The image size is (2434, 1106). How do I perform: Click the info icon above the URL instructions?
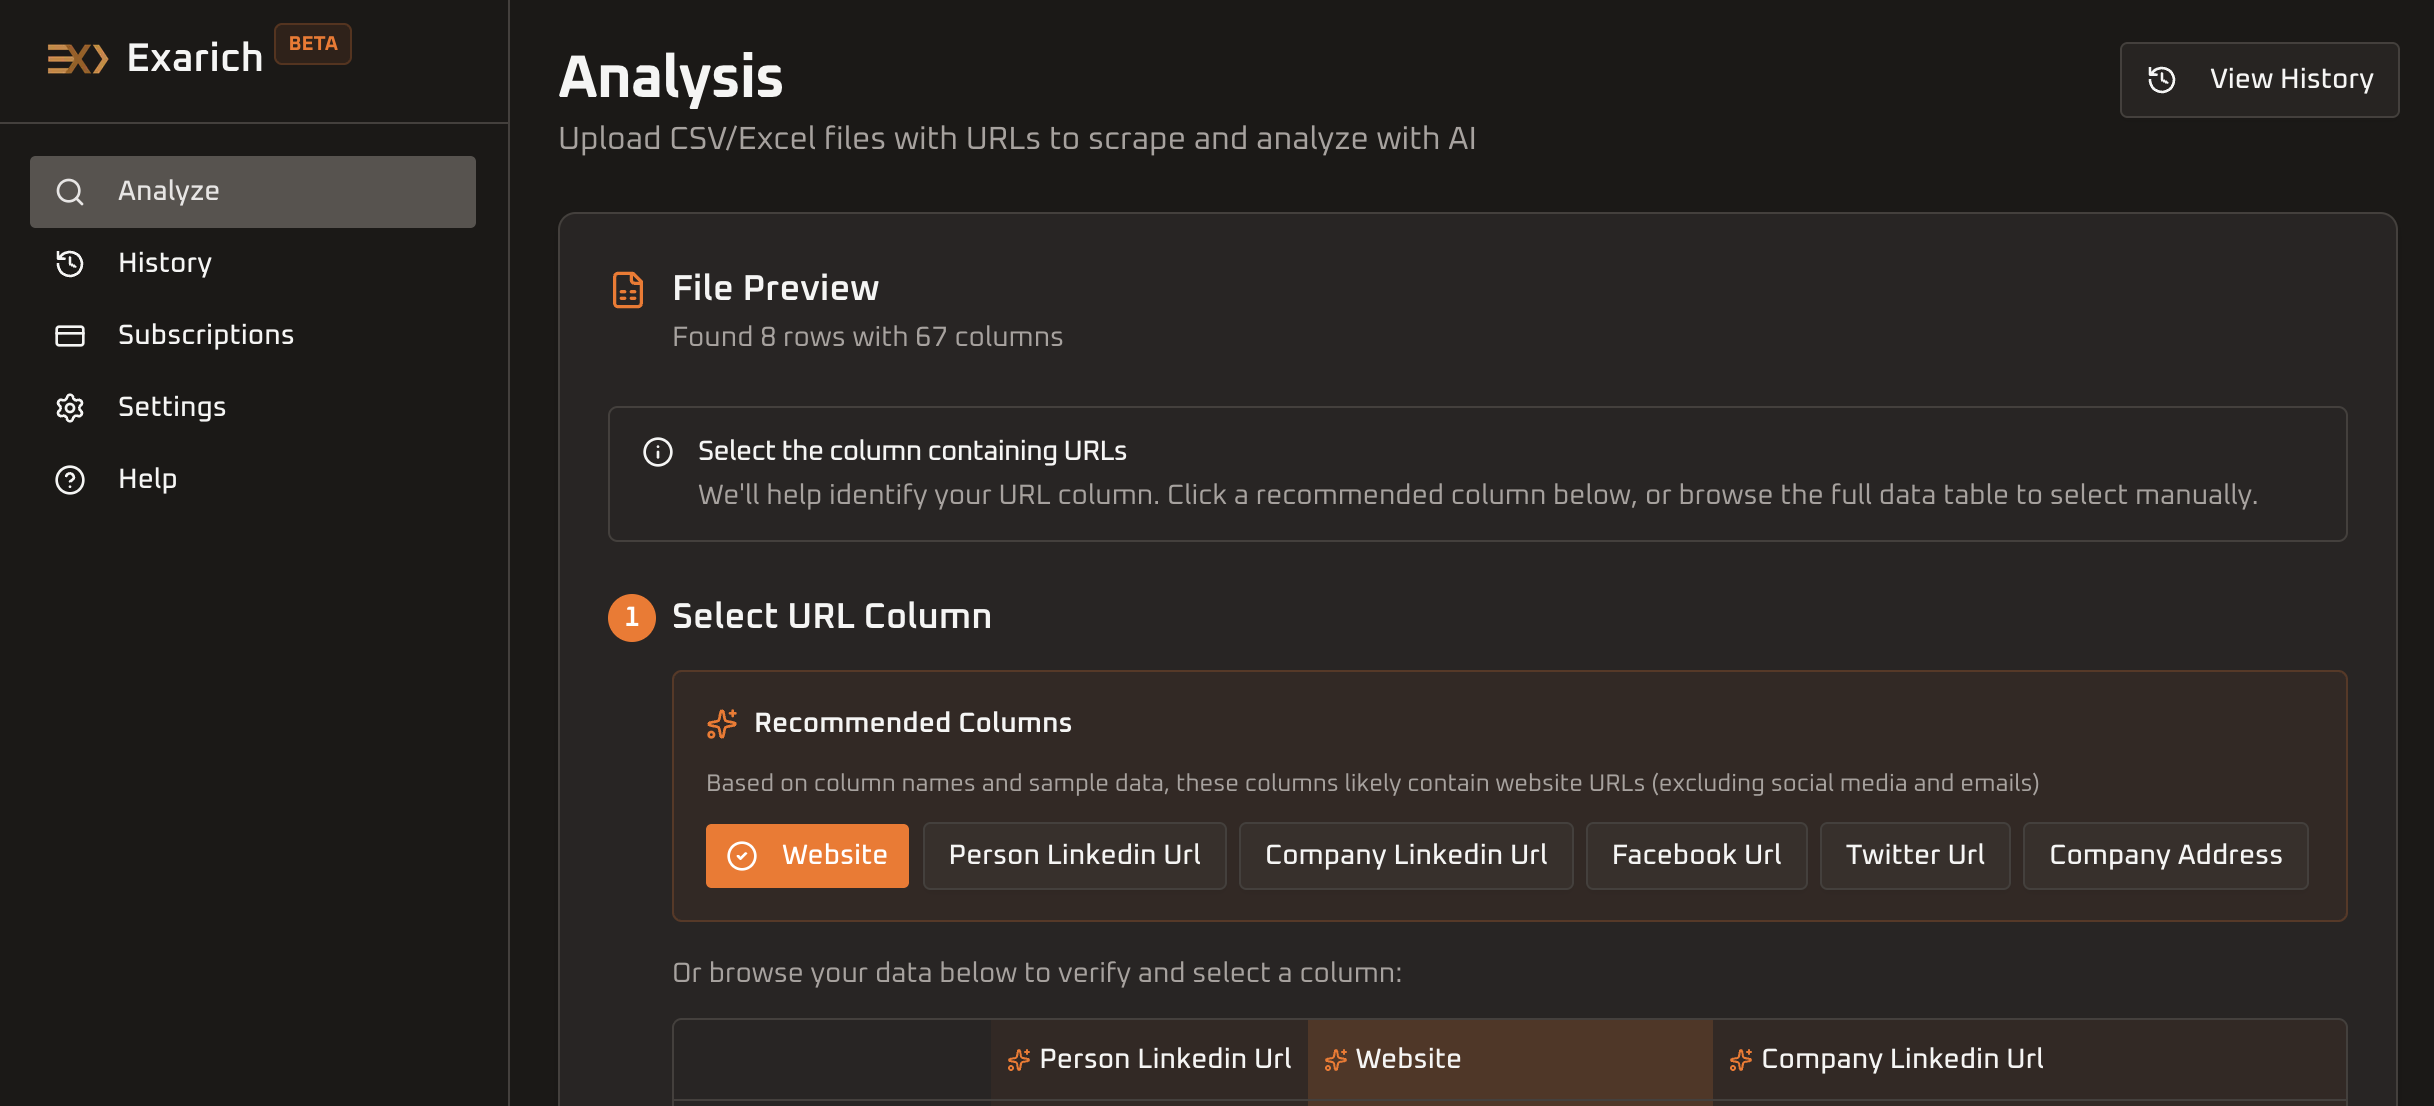click(657, 452)
